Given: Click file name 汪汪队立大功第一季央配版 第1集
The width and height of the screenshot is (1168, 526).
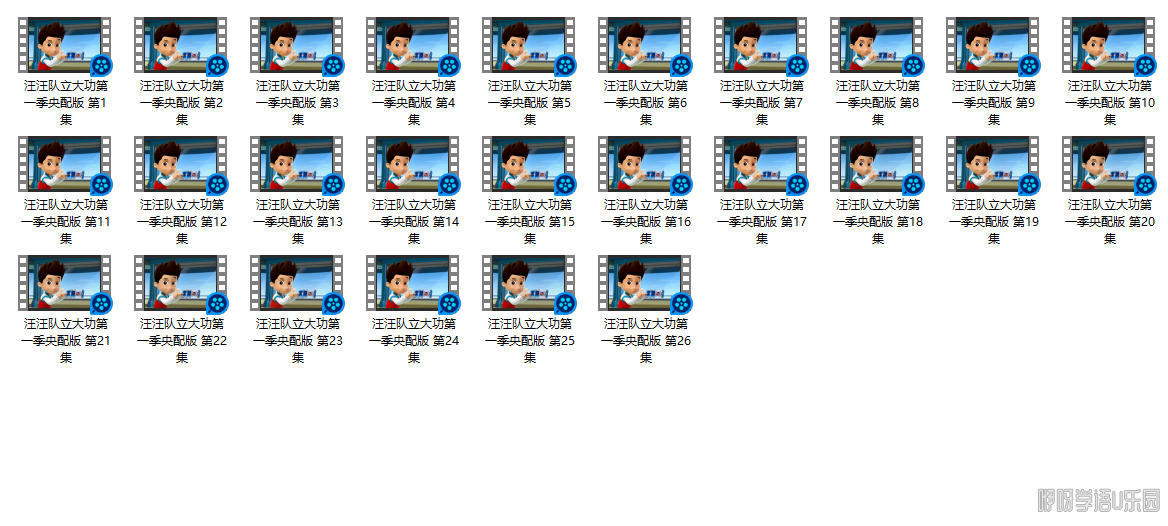Looking at the screenshot, I should (66, 103).
